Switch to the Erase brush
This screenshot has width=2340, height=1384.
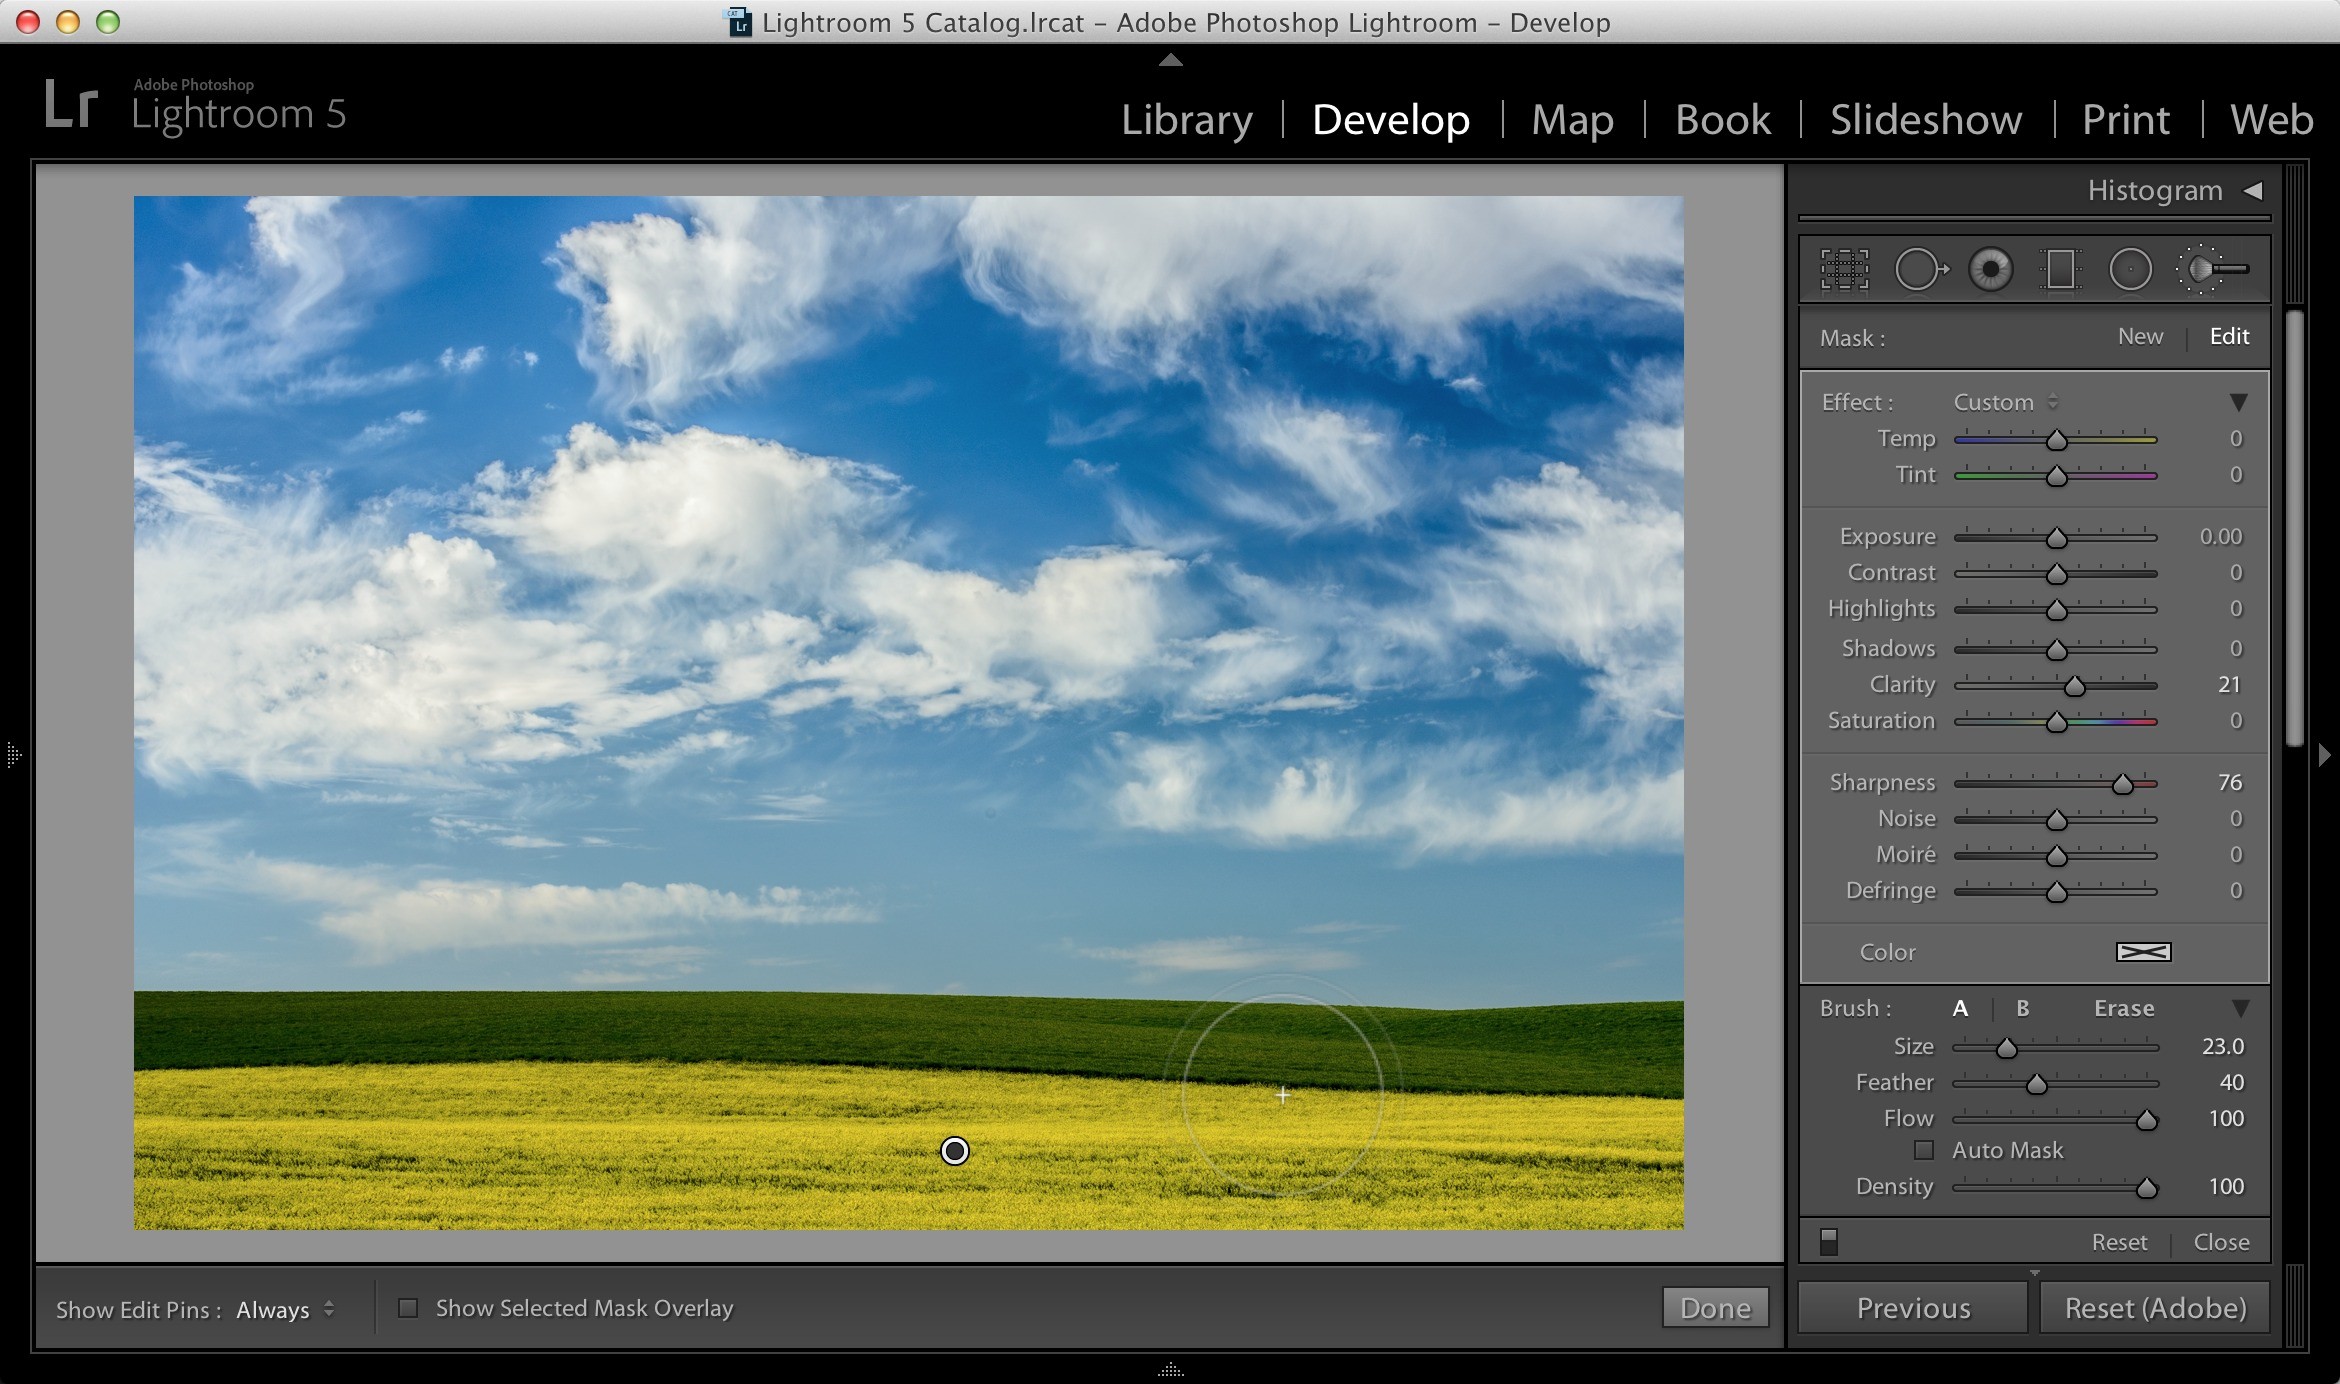(x=2124, y=1008)
